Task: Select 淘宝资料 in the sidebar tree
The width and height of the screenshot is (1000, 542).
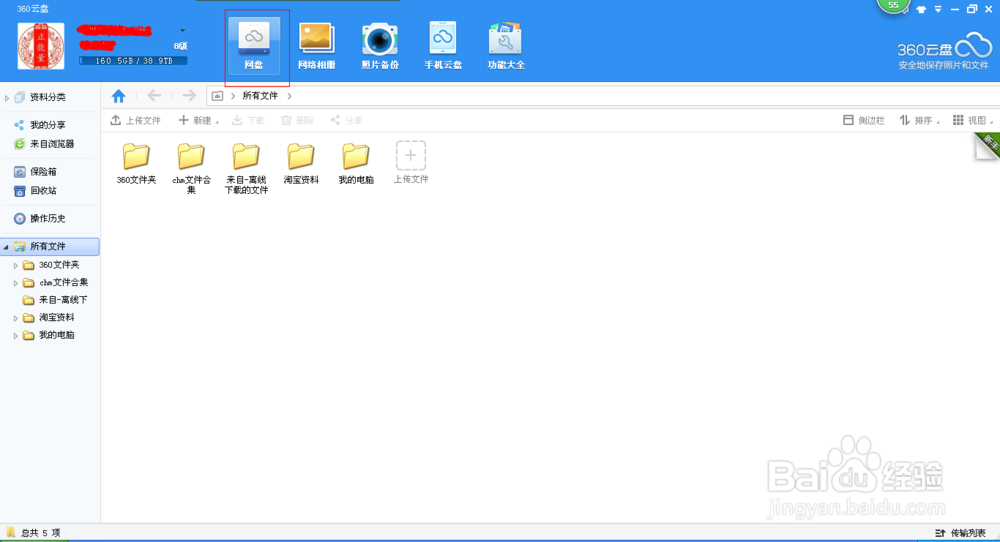Action: pos(56,318)
